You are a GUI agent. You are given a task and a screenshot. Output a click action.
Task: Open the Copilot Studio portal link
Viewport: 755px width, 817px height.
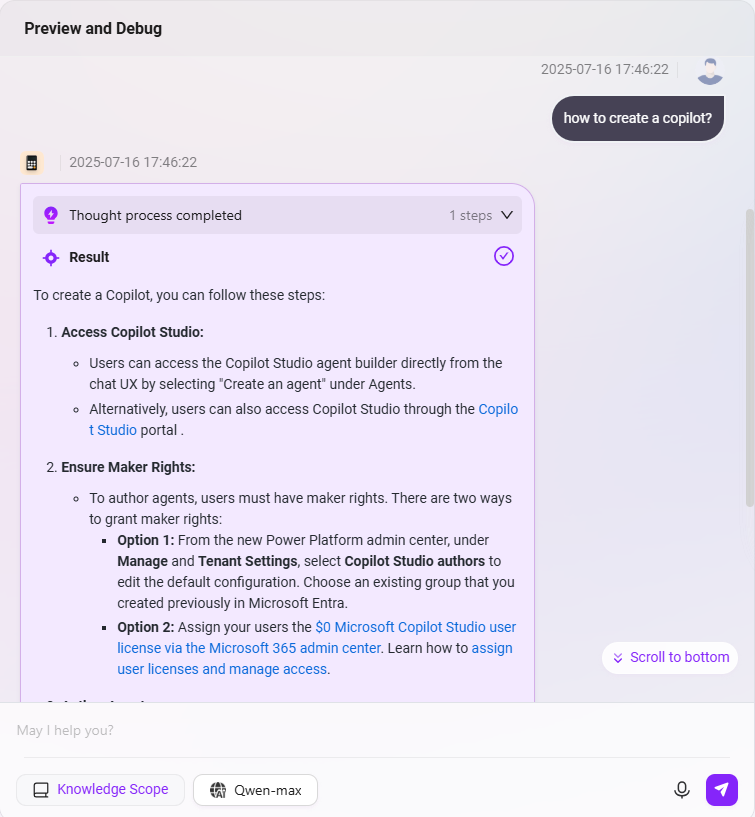click(x=304, y=419)
